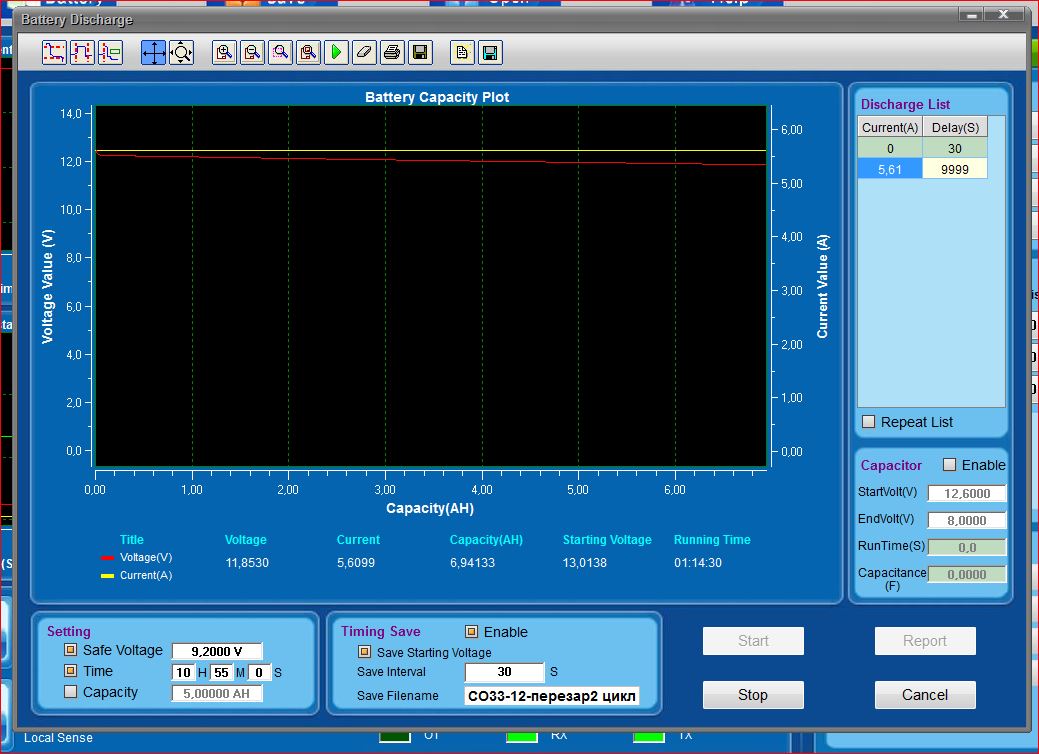Toggle the Safe Voltage checkbox

[70, 651]
